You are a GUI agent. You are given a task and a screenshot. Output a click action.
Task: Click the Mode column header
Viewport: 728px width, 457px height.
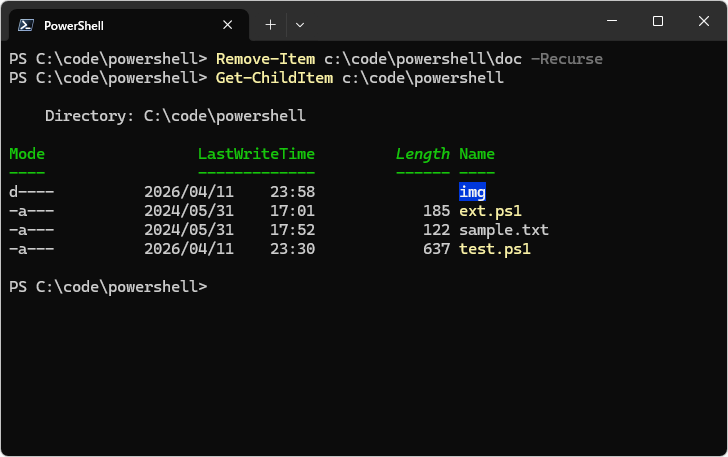pos(27,154)
